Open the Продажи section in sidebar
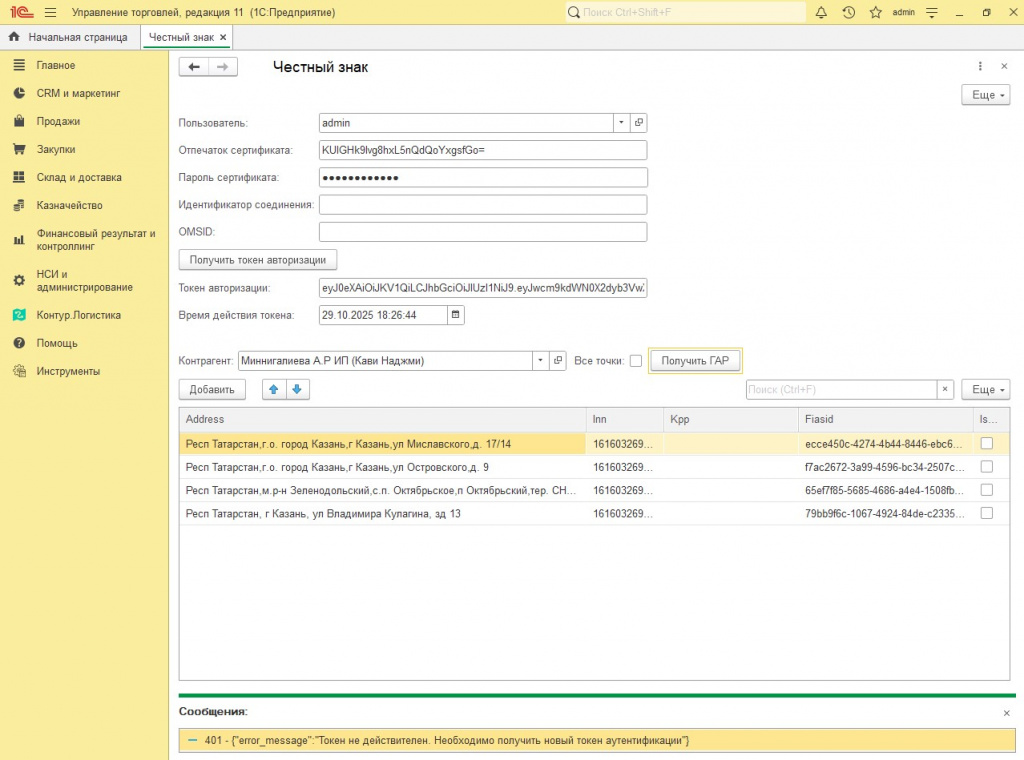The width and height of the screenshot is (1024, 760). [58, 121]
